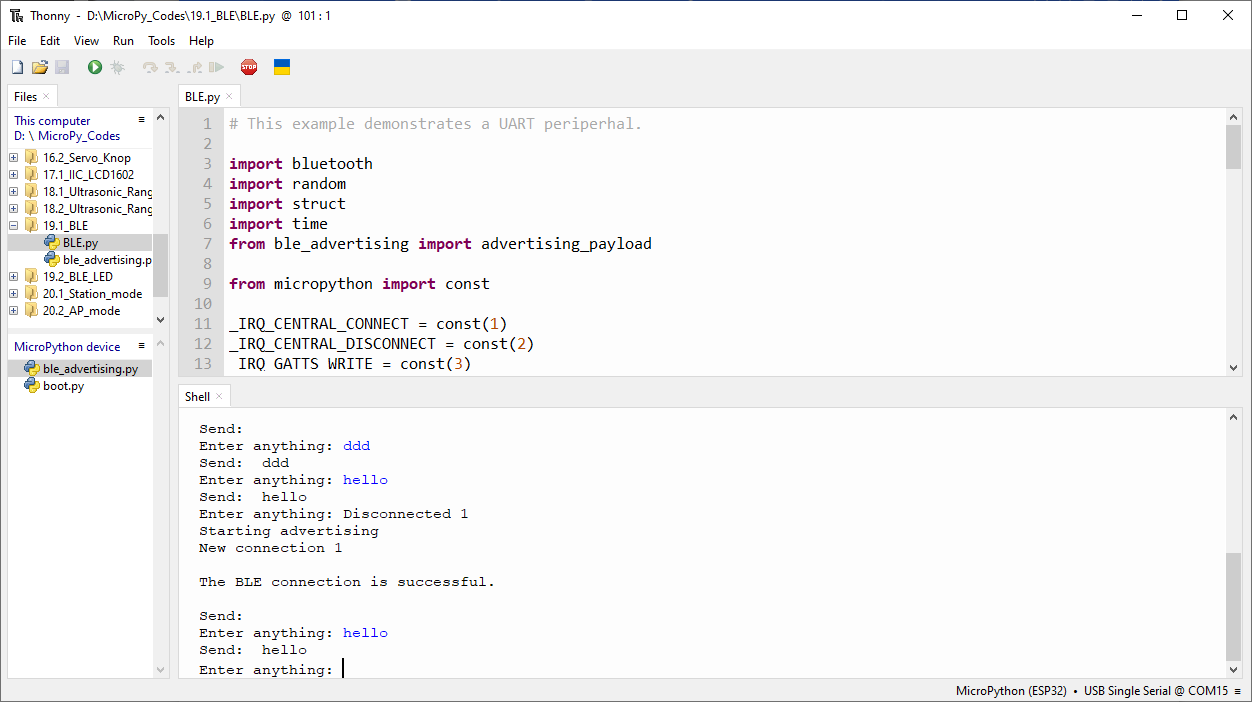1252x702 pixels.
Task: Close the BLE.py editor tab
Action: pos(229,97)
